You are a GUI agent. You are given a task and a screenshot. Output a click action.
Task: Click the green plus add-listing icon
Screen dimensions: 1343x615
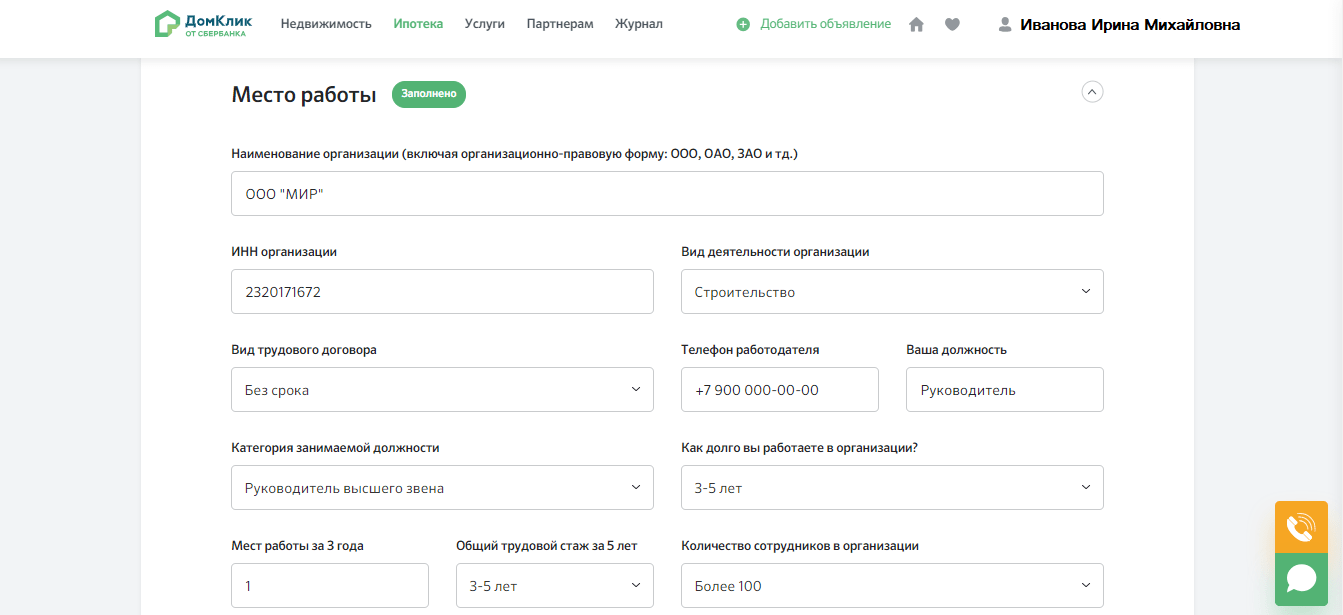743,24
